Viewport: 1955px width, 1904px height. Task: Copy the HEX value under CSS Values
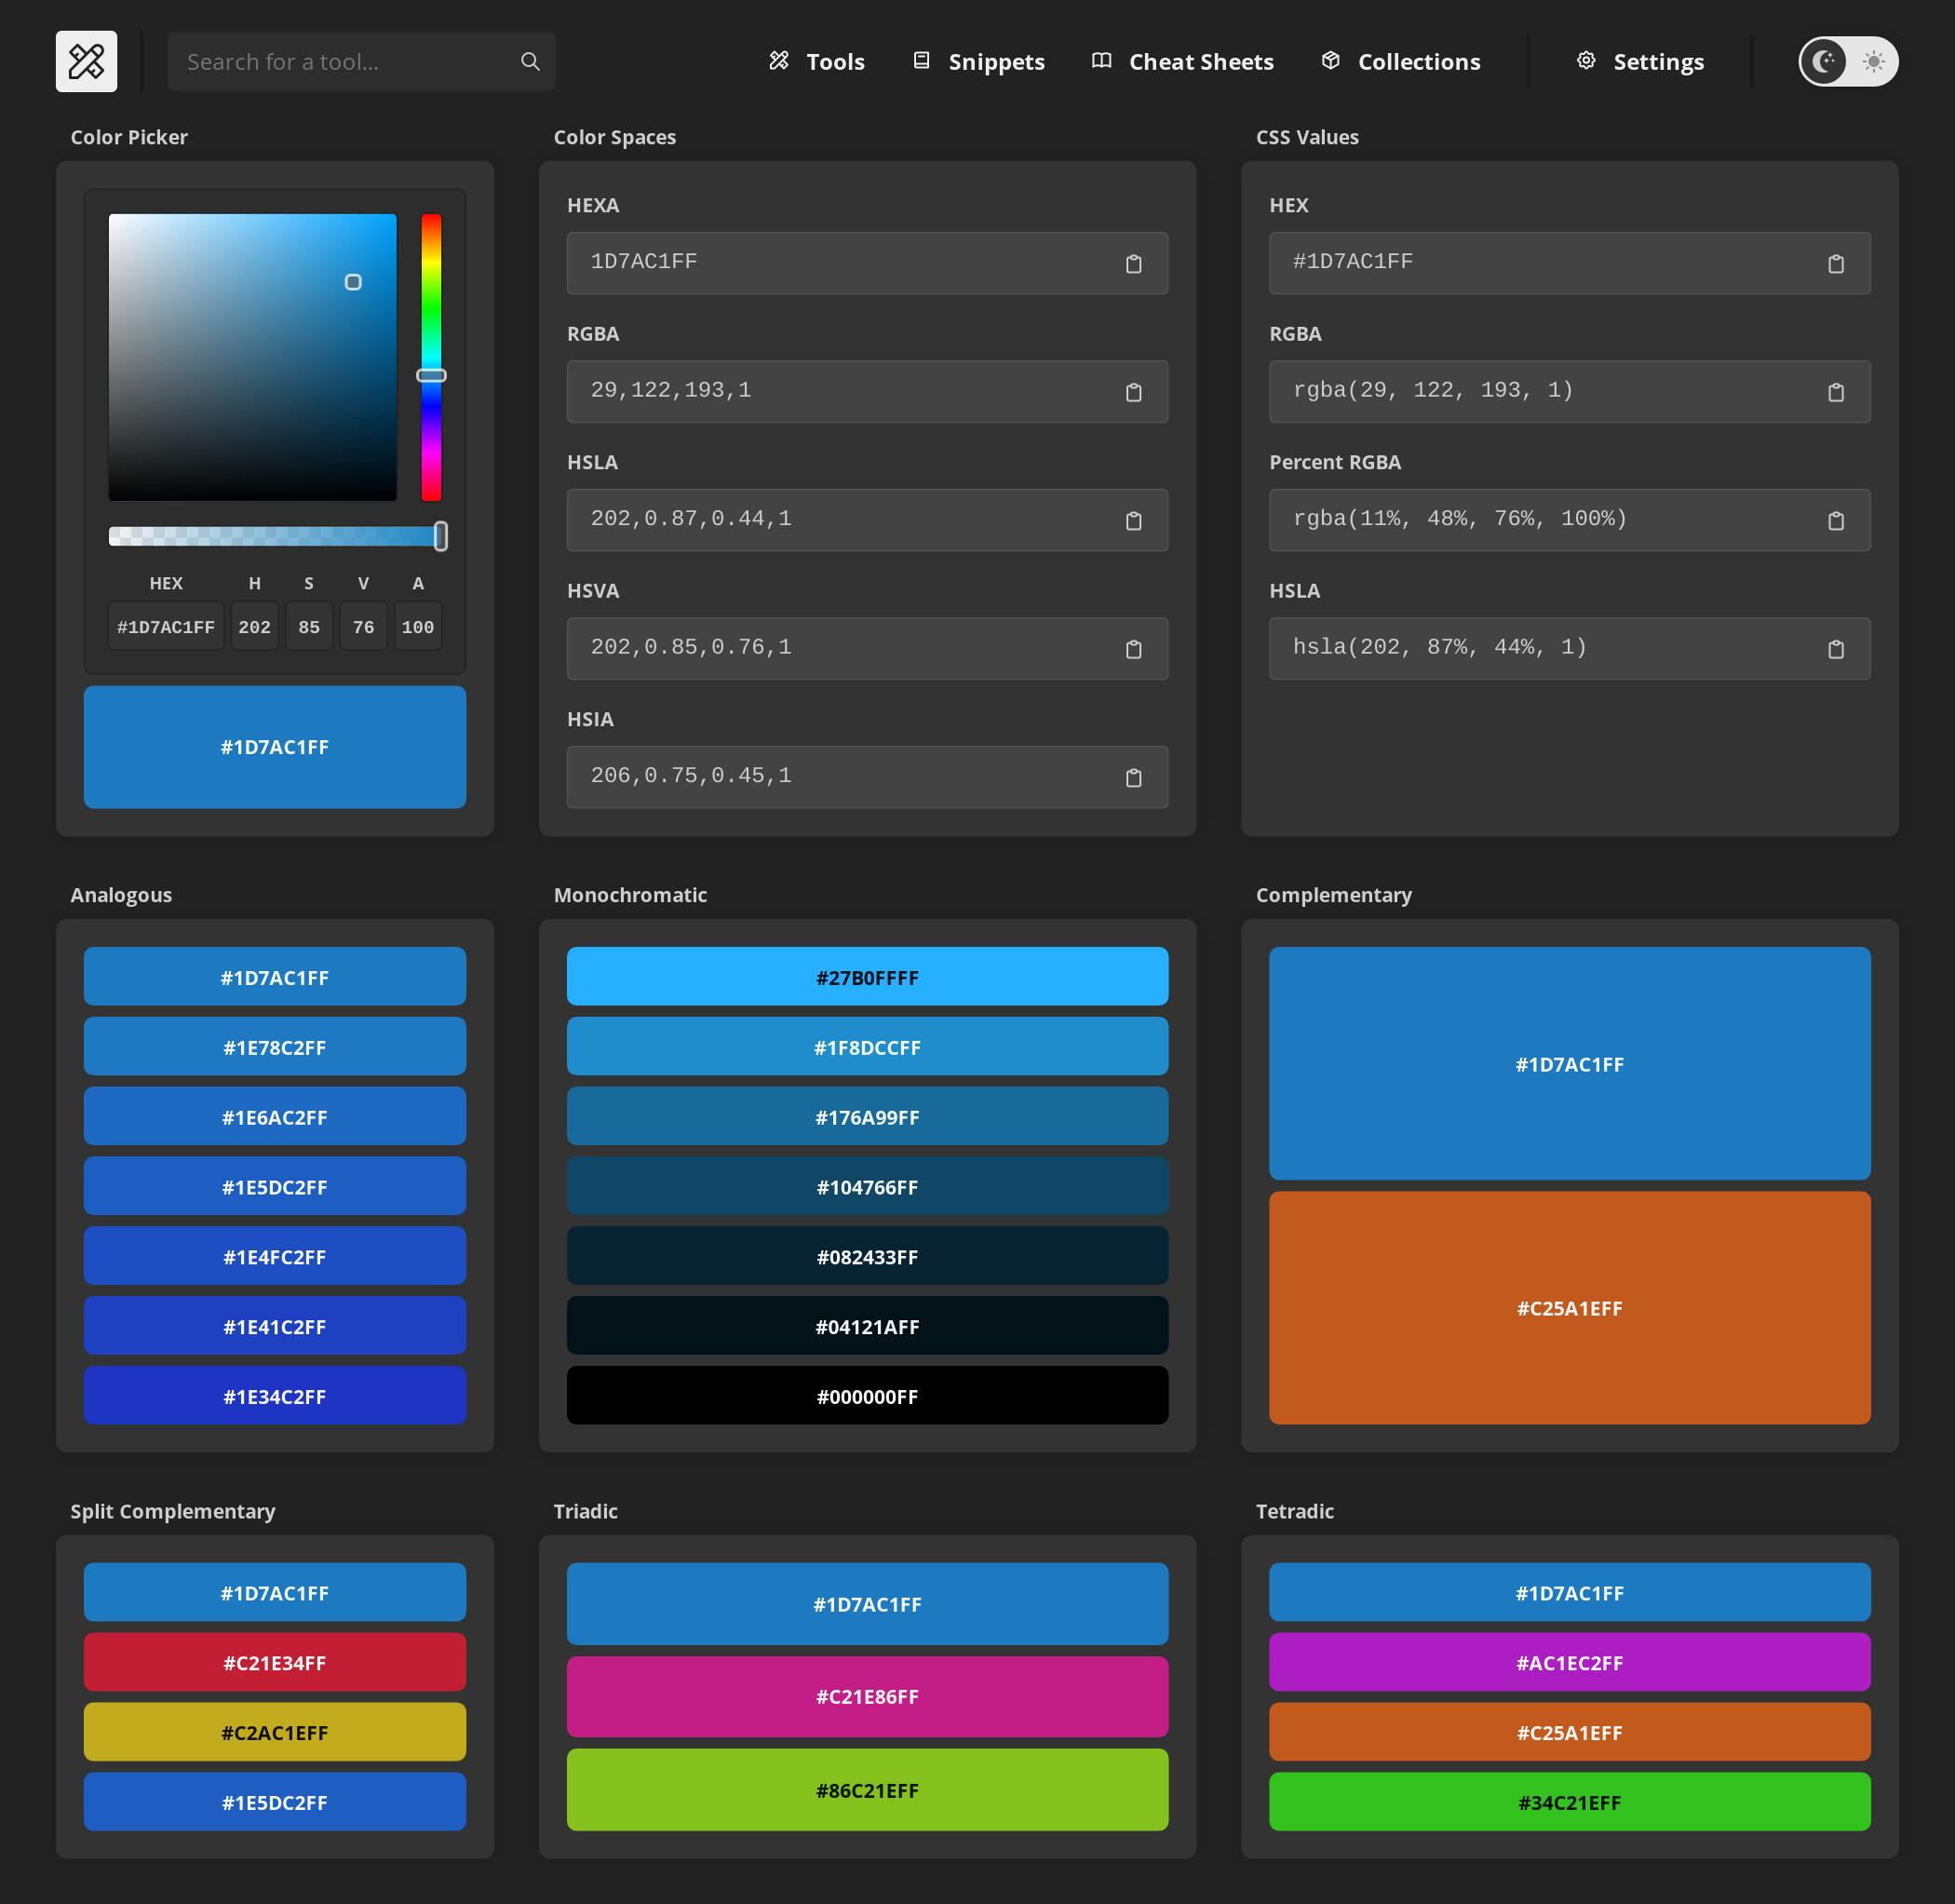(x=1836, y=263)
